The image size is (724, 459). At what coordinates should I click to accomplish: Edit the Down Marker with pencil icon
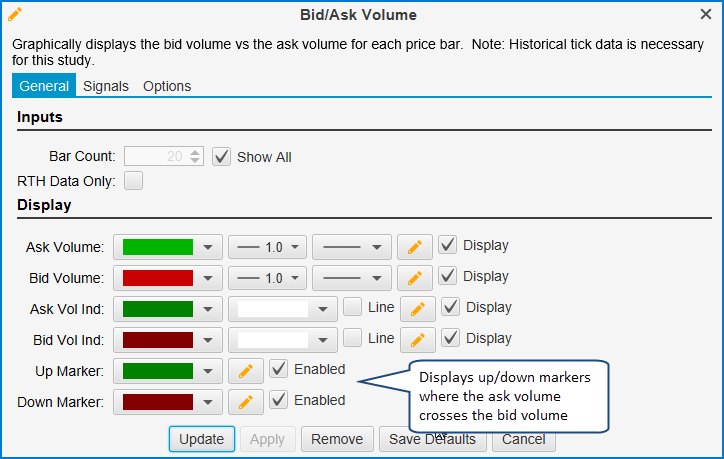point(246,402)
